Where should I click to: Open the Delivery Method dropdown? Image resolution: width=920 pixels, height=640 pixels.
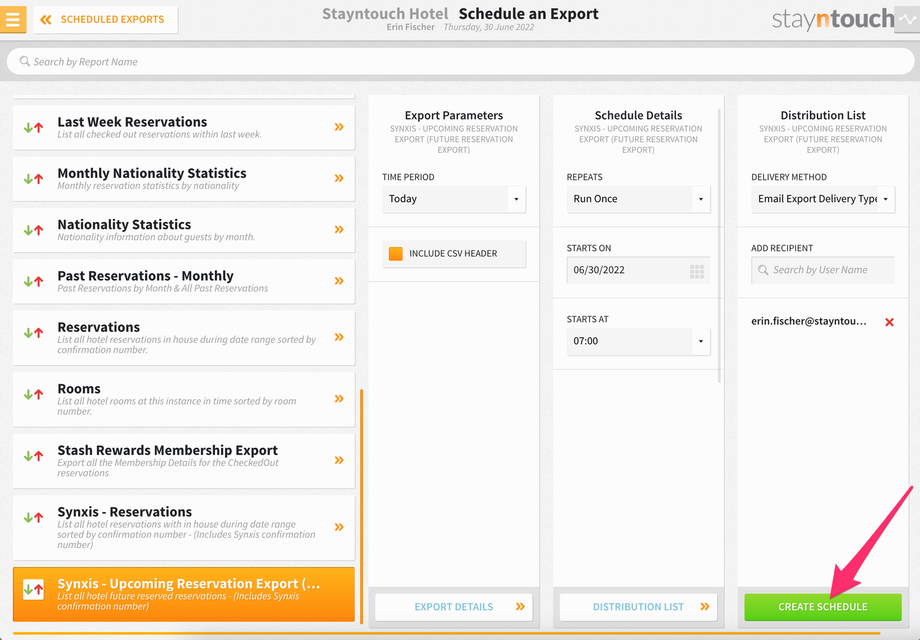[823, 199]
